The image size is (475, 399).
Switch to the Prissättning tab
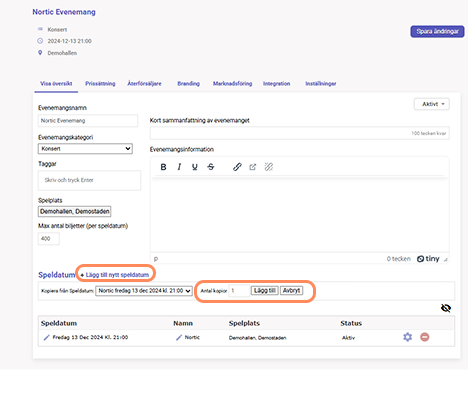(100, 84)
